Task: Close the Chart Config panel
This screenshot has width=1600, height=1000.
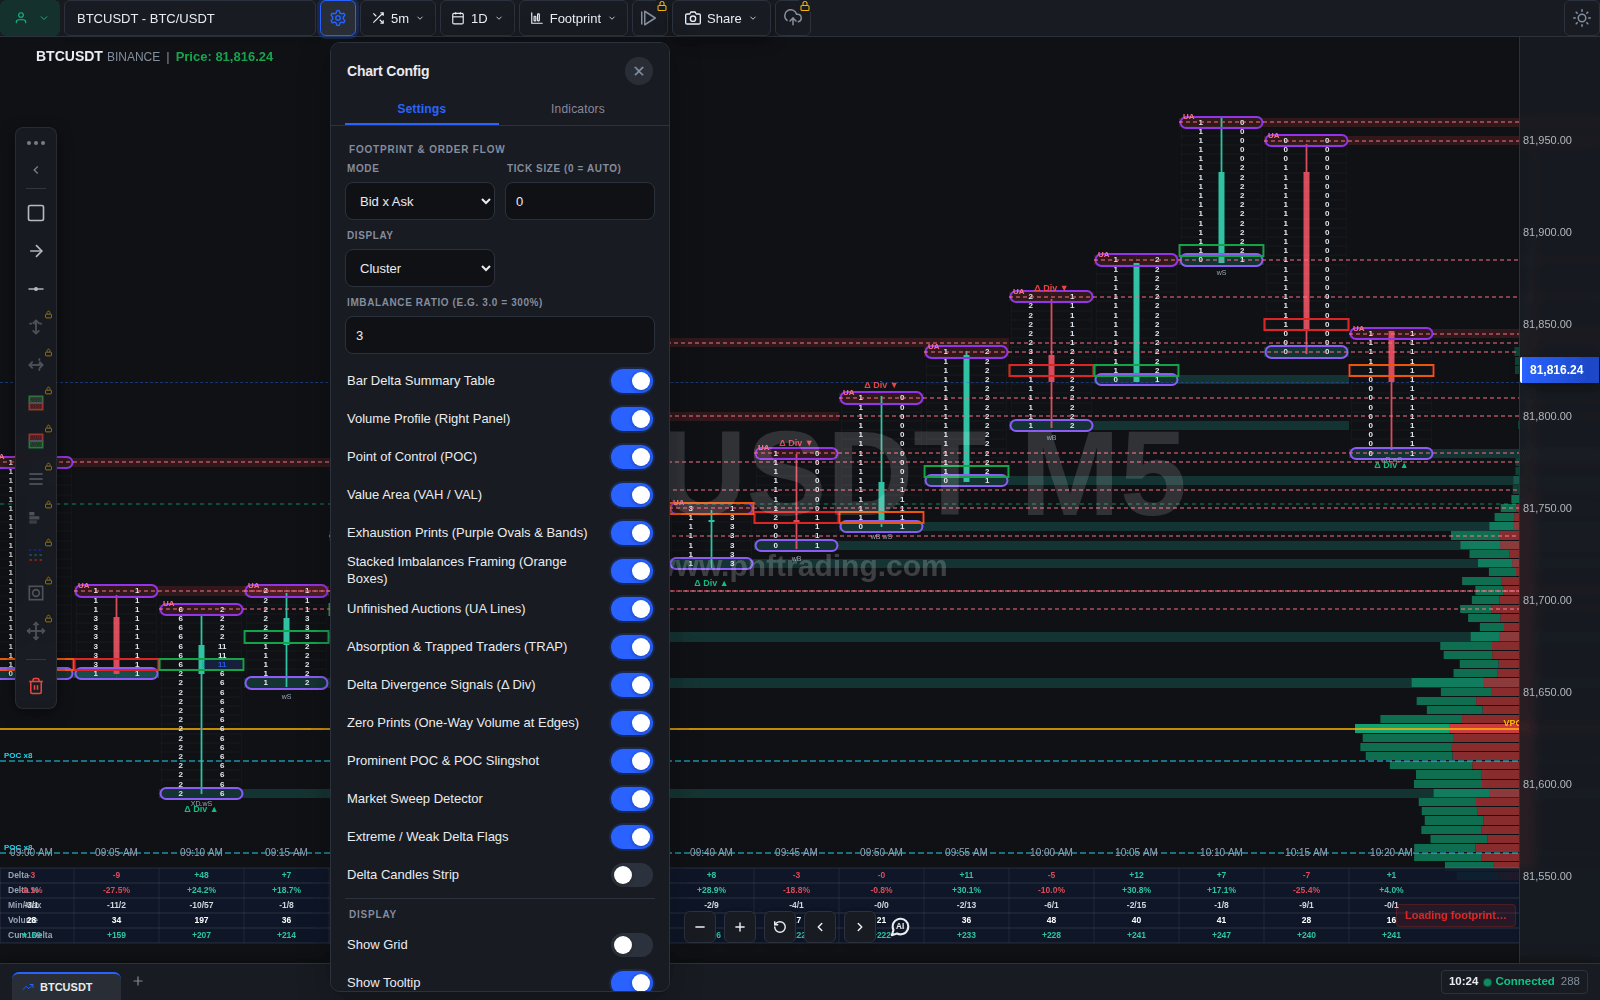Action: click(639, 71)
